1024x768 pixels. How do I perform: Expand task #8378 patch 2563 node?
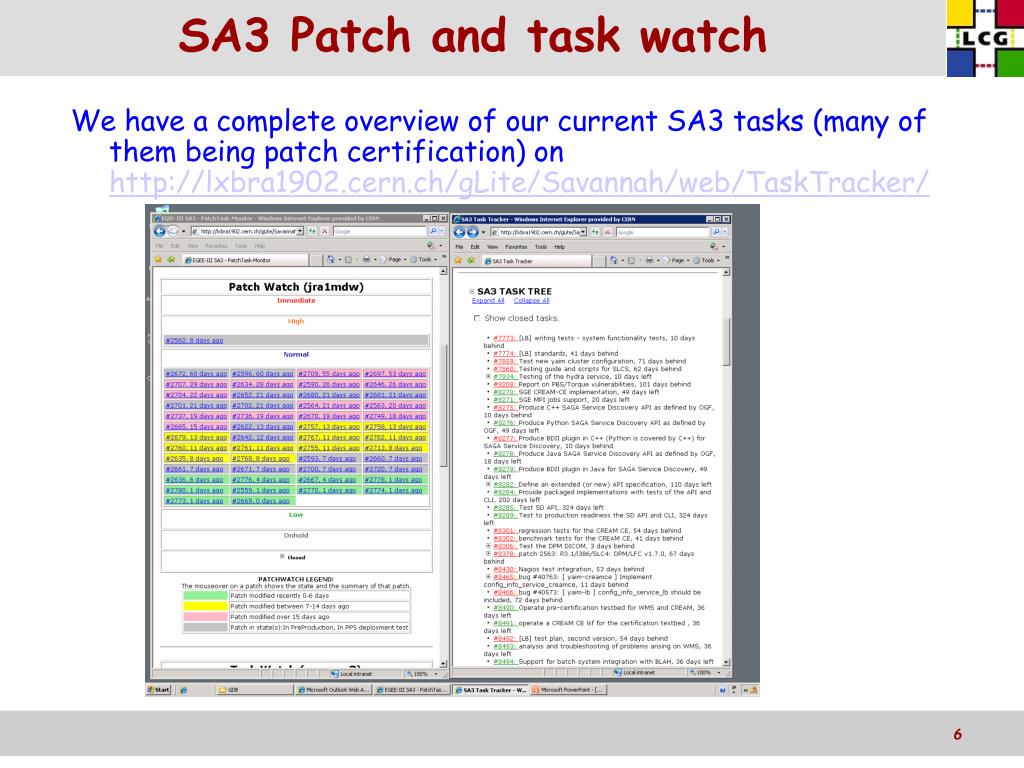pos(488,554)
